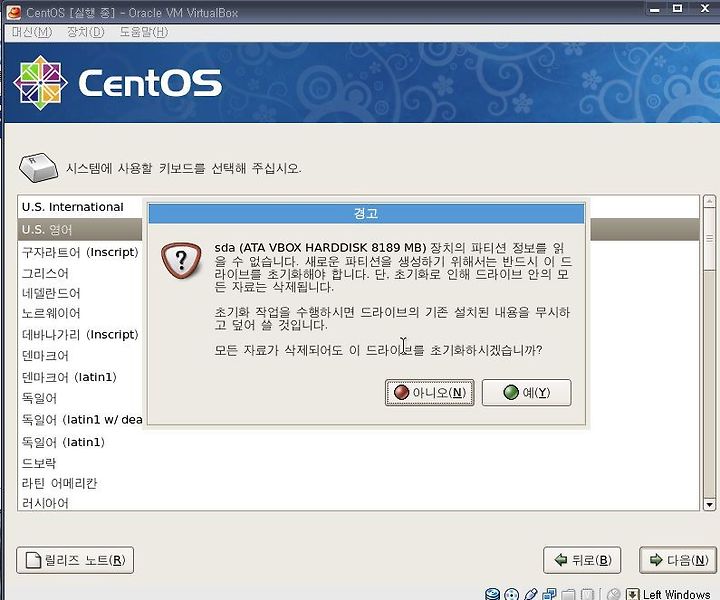Go back with the 뒤로(B) button

(582, 560)
